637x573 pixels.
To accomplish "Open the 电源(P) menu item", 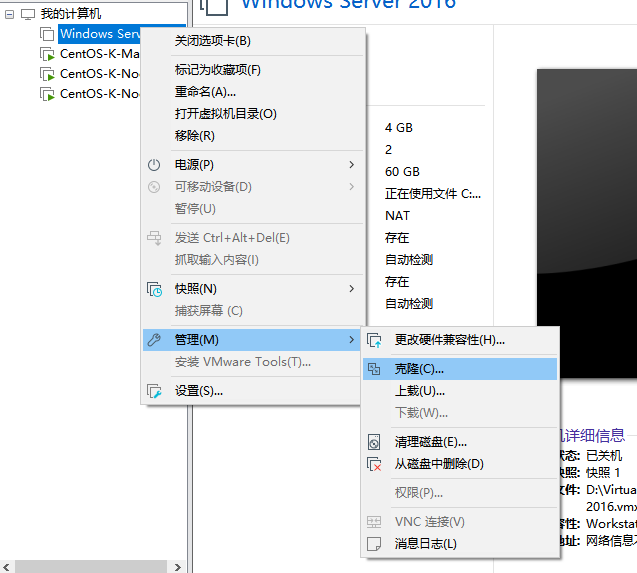I will tap(252, 165).
